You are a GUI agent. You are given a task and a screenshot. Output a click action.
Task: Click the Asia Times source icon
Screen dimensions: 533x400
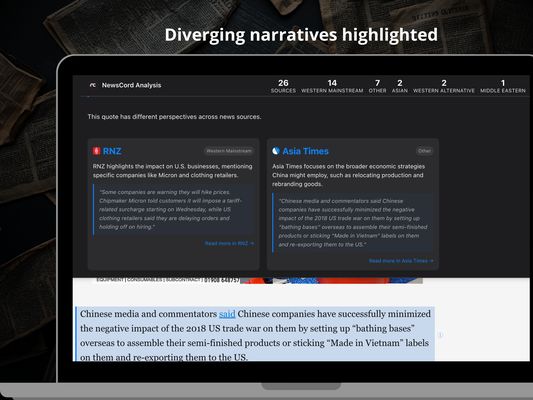click(276, 151)
